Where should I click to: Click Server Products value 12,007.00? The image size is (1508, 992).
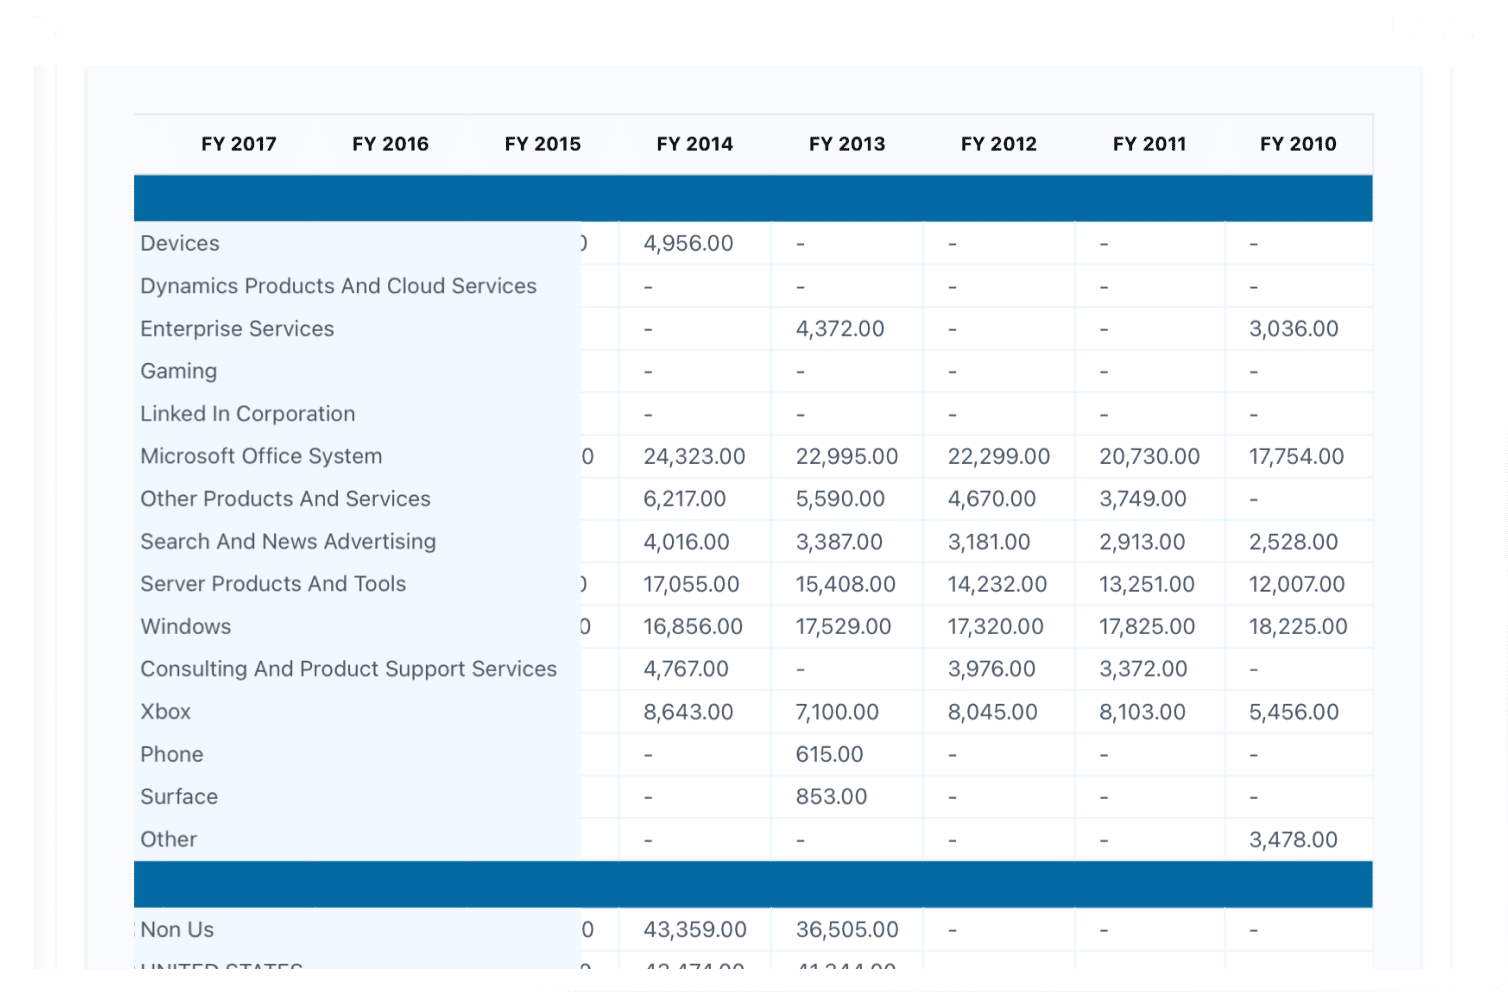1297,584
